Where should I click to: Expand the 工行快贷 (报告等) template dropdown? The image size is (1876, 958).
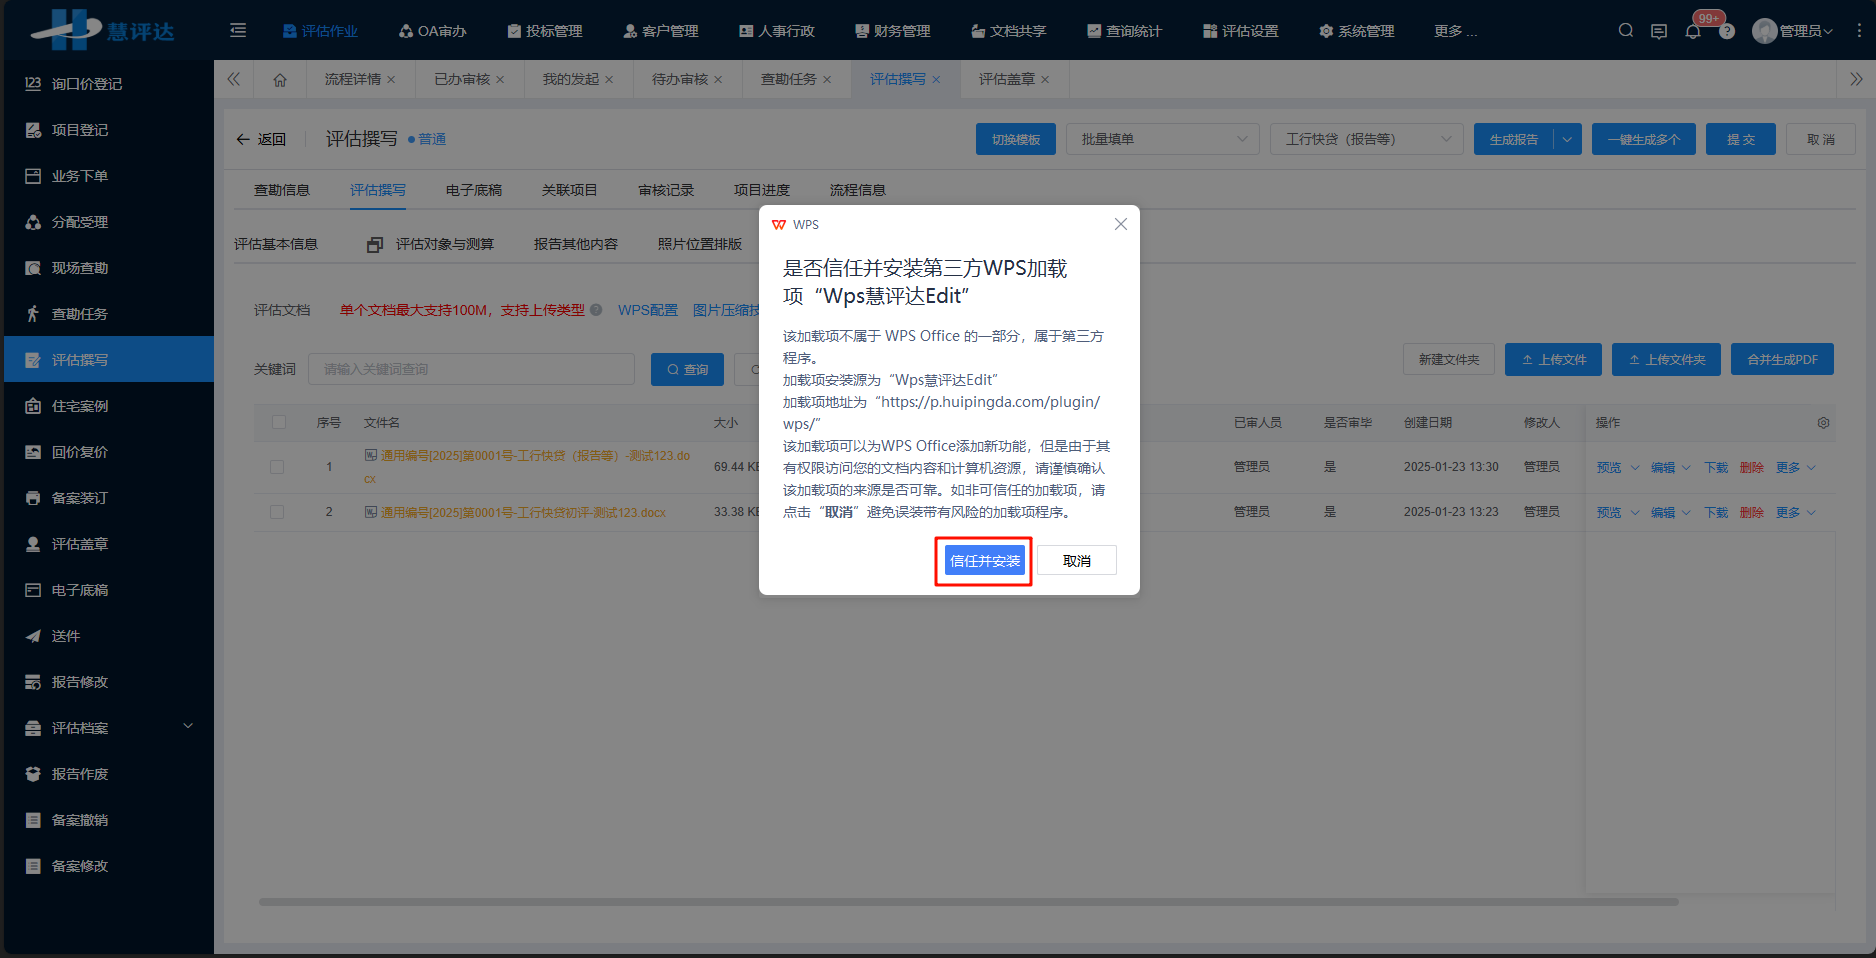(x=1365, y=139)
